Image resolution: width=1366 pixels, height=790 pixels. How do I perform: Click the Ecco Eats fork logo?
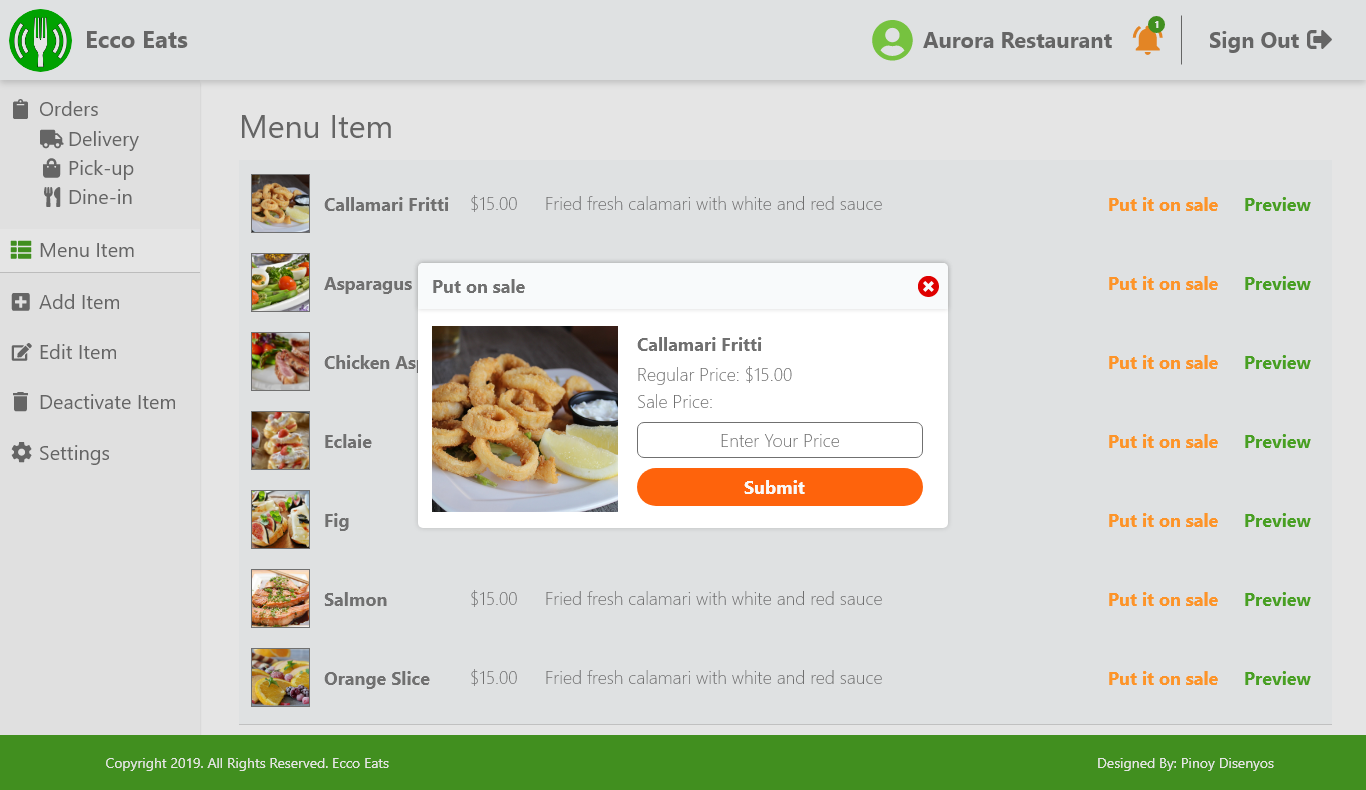point(40,41)
